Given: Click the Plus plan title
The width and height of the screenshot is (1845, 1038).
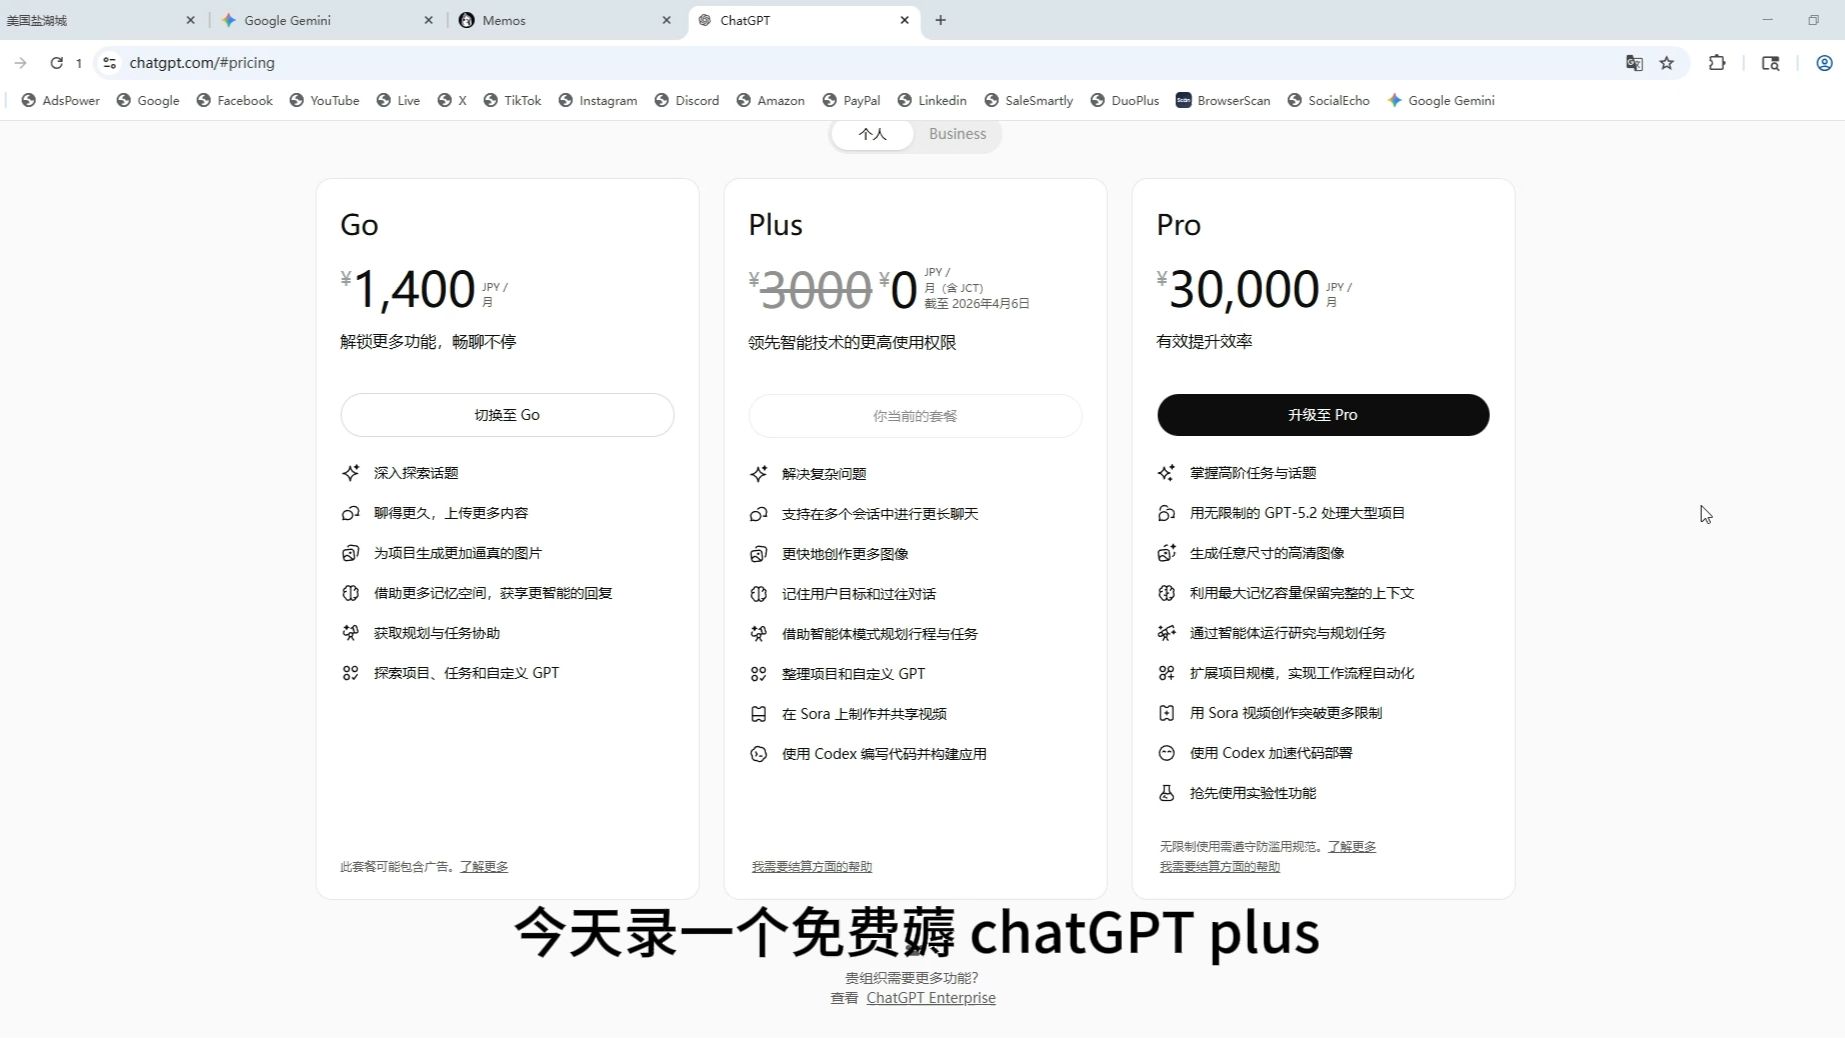Looking at the screenshot, I should point(775,225).
